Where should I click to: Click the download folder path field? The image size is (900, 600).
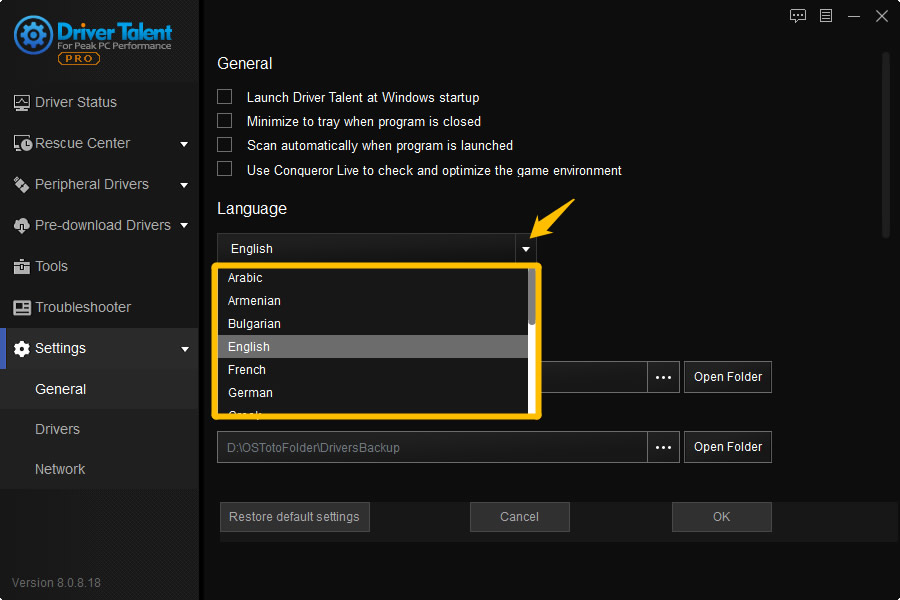[595, 377]
